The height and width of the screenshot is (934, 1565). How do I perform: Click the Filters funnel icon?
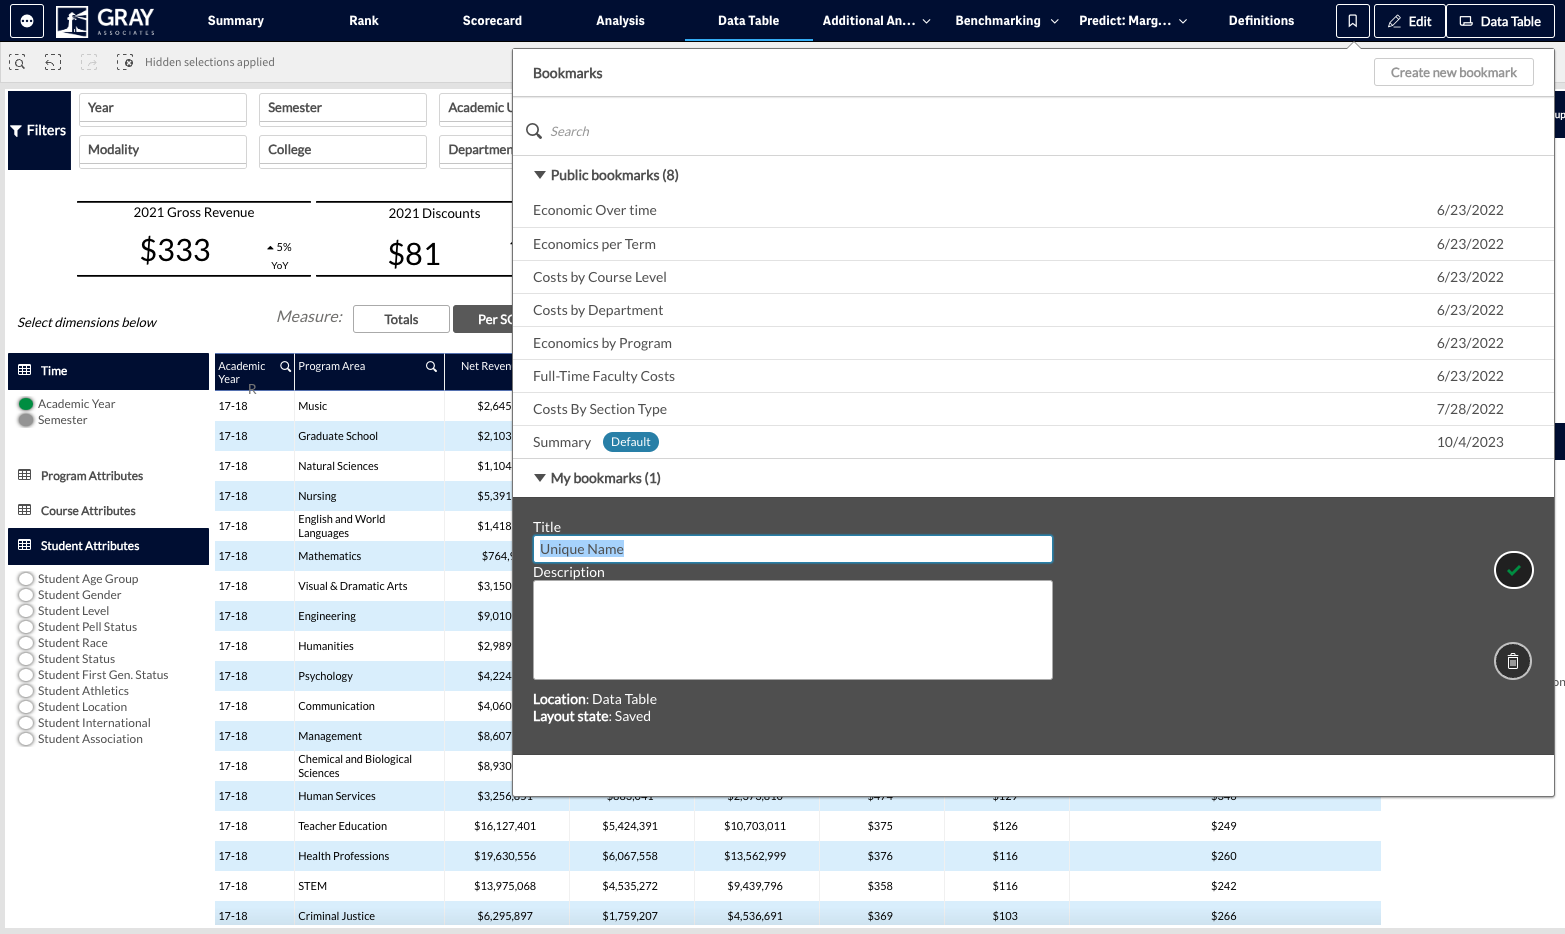pyautogui.click(x=16, y=131)
